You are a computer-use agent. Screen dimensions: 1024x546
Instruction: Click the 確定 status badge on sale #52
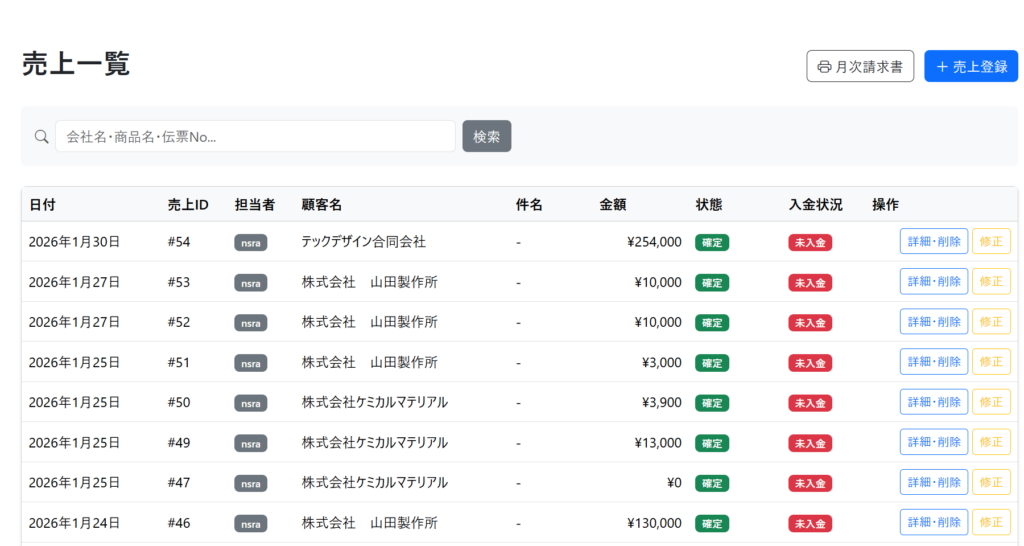(712, 323)
